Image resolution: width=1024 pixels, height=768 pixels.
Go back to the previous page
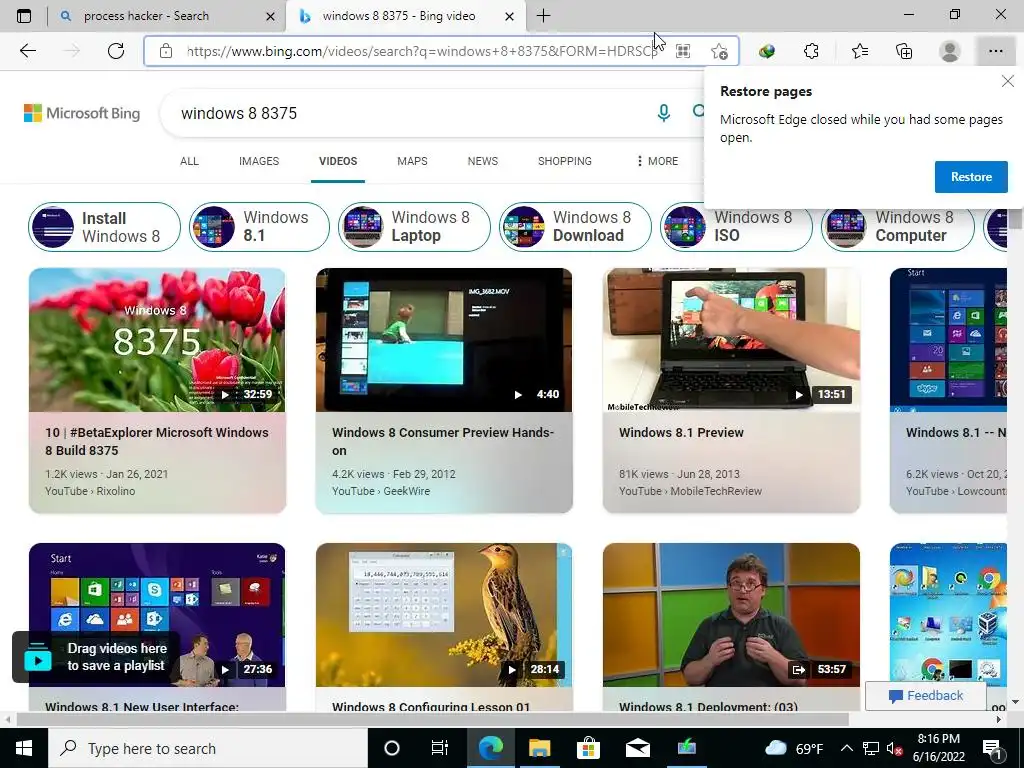tap(27, 51)
